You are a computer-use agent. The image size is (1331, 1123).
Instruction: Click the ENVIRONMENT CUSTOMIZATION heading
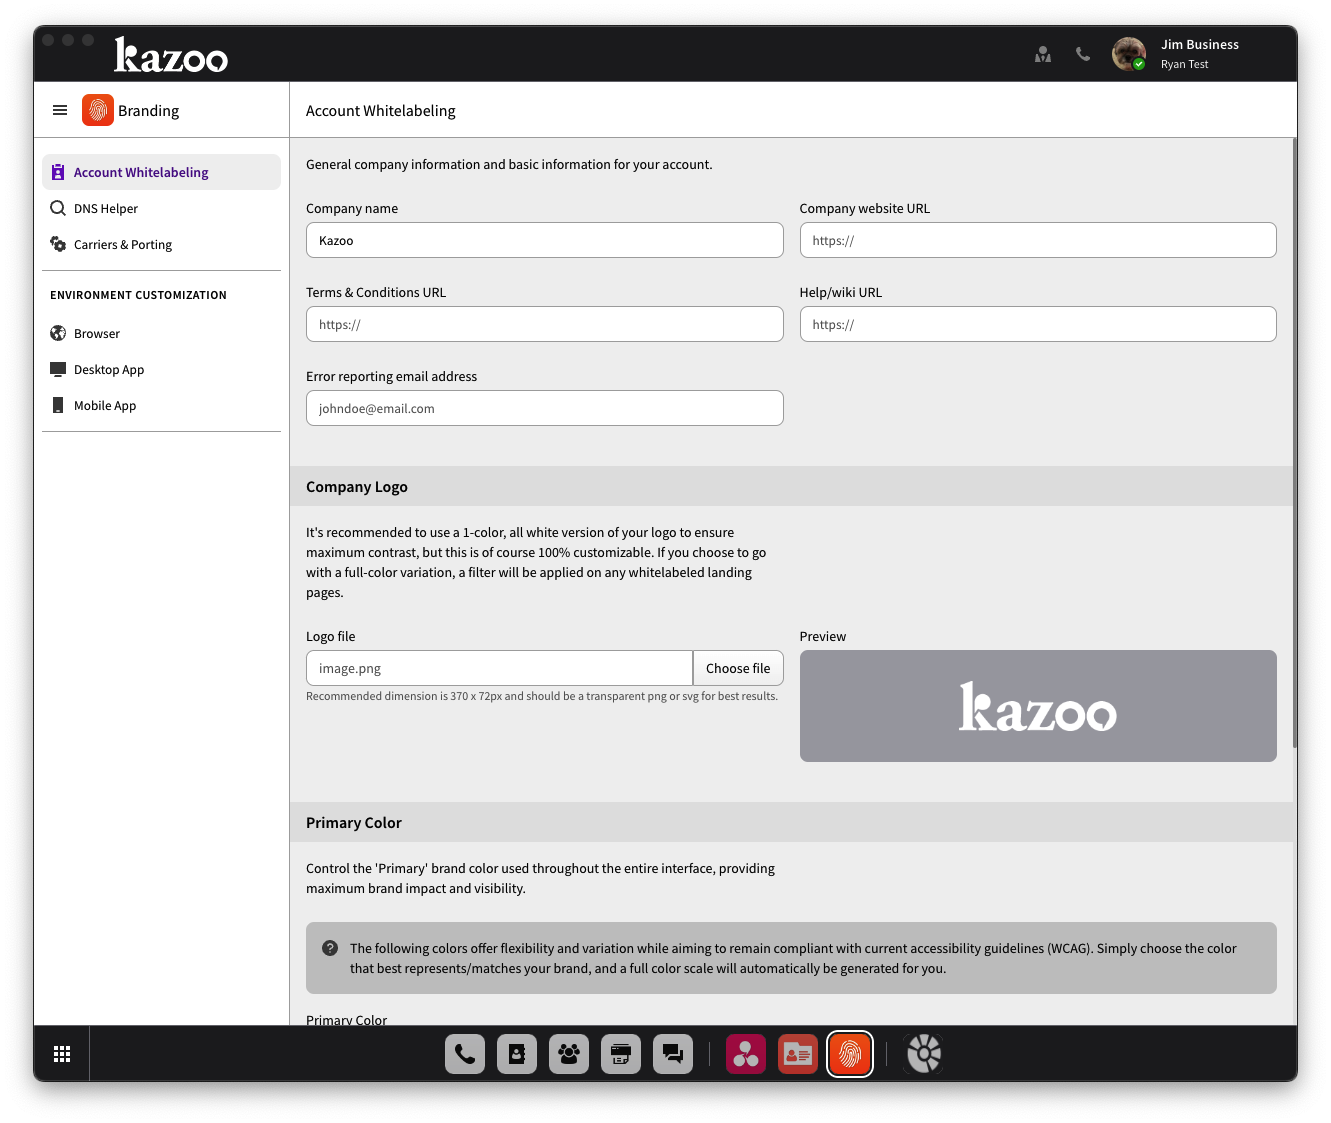coord(138,295)
